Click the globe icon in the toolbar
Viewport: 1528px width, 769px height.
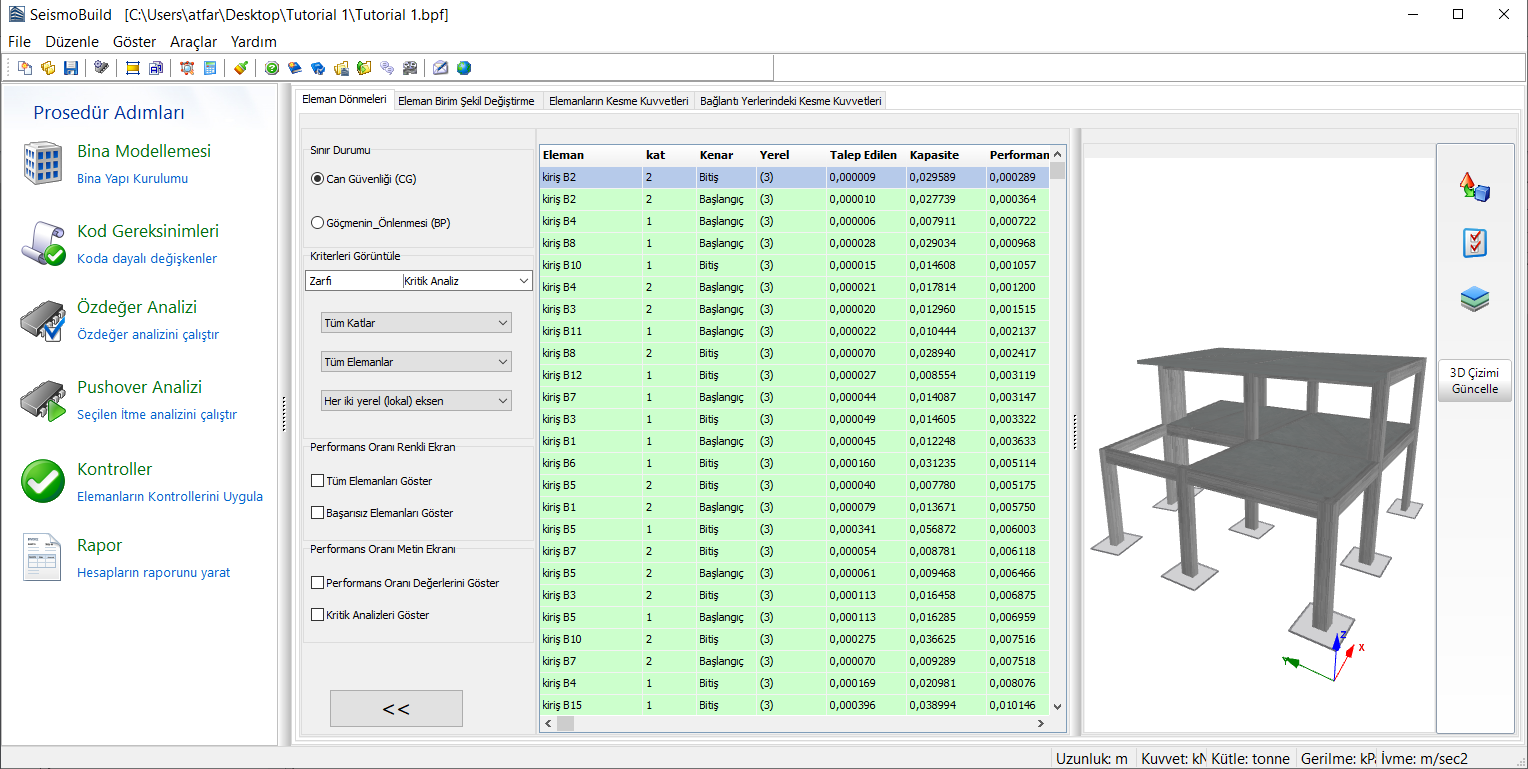(x=464, y=68)
